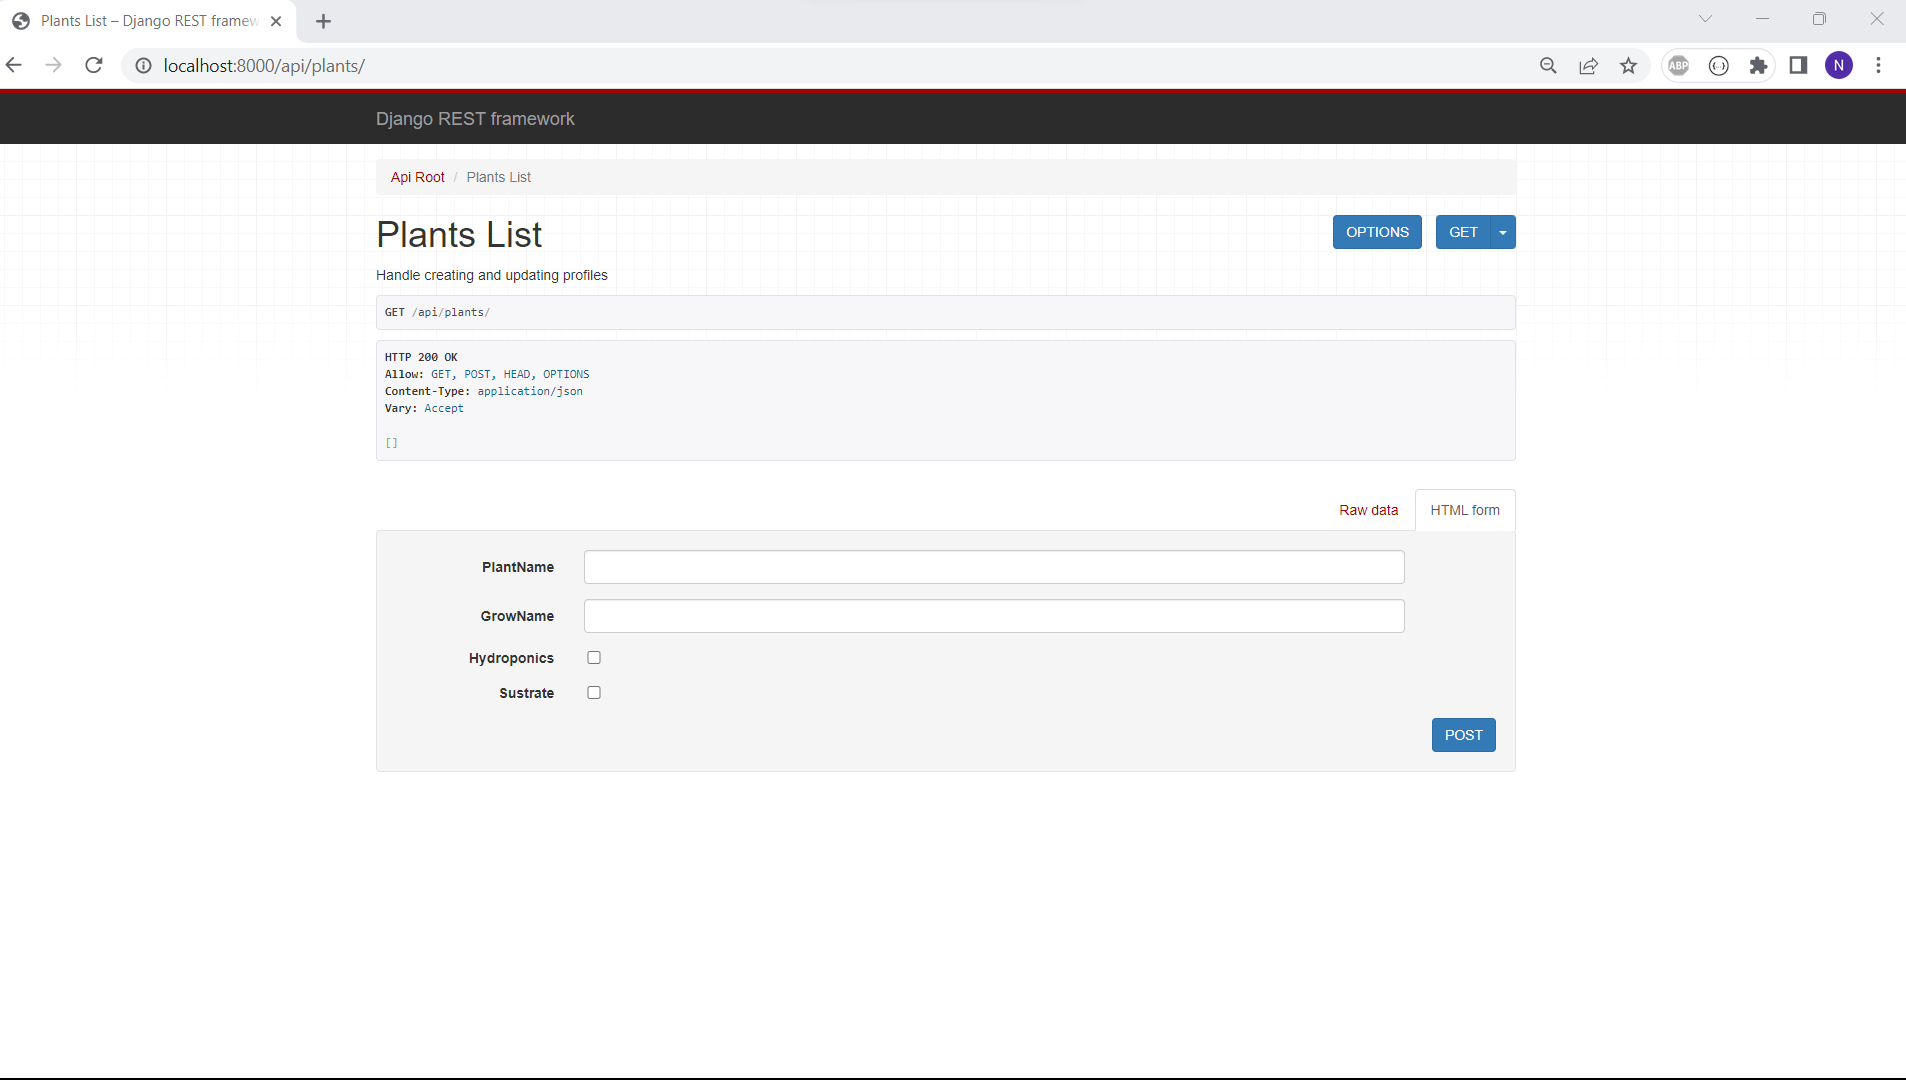Open the zoom magnifier icon in address bar
The image size is (1906, 1080).
click(1548, 66)
